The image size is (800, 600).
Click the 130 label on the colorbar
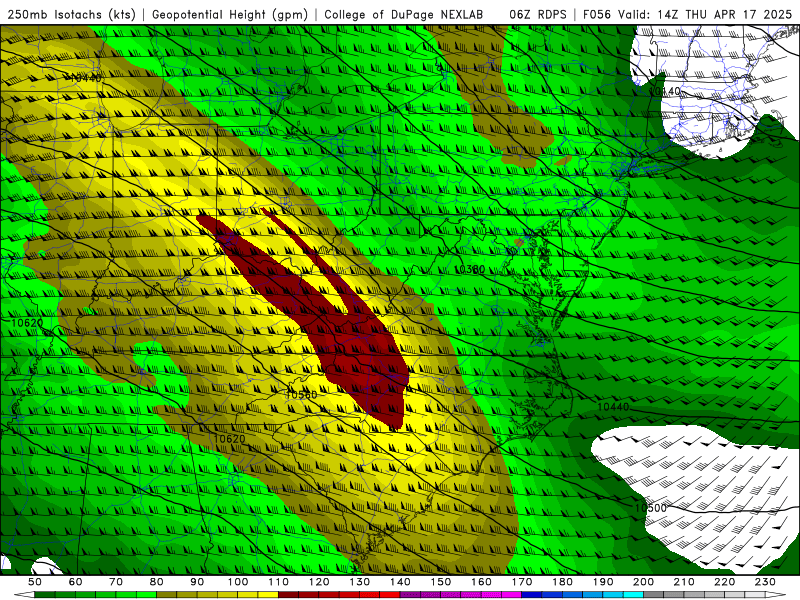pyautogui.click(x=360, y=582)
